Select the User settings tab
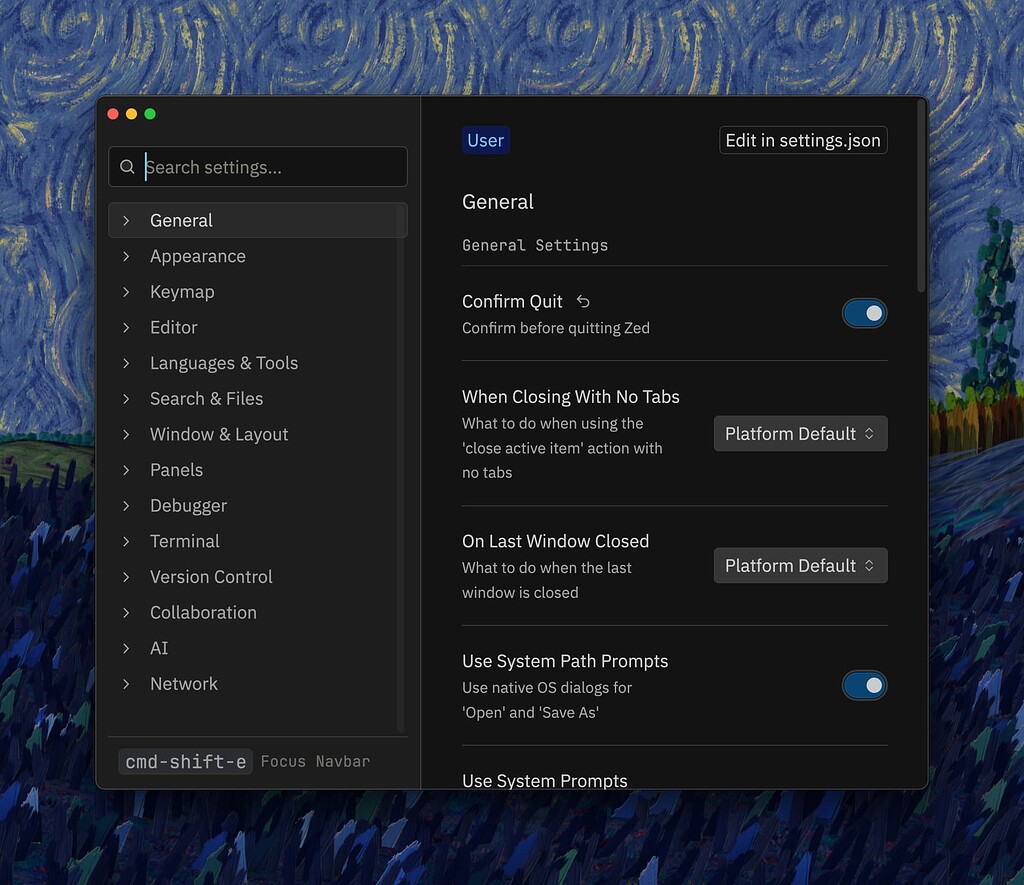The height and width of the screenshot is (885, 1024). [486, 140]
